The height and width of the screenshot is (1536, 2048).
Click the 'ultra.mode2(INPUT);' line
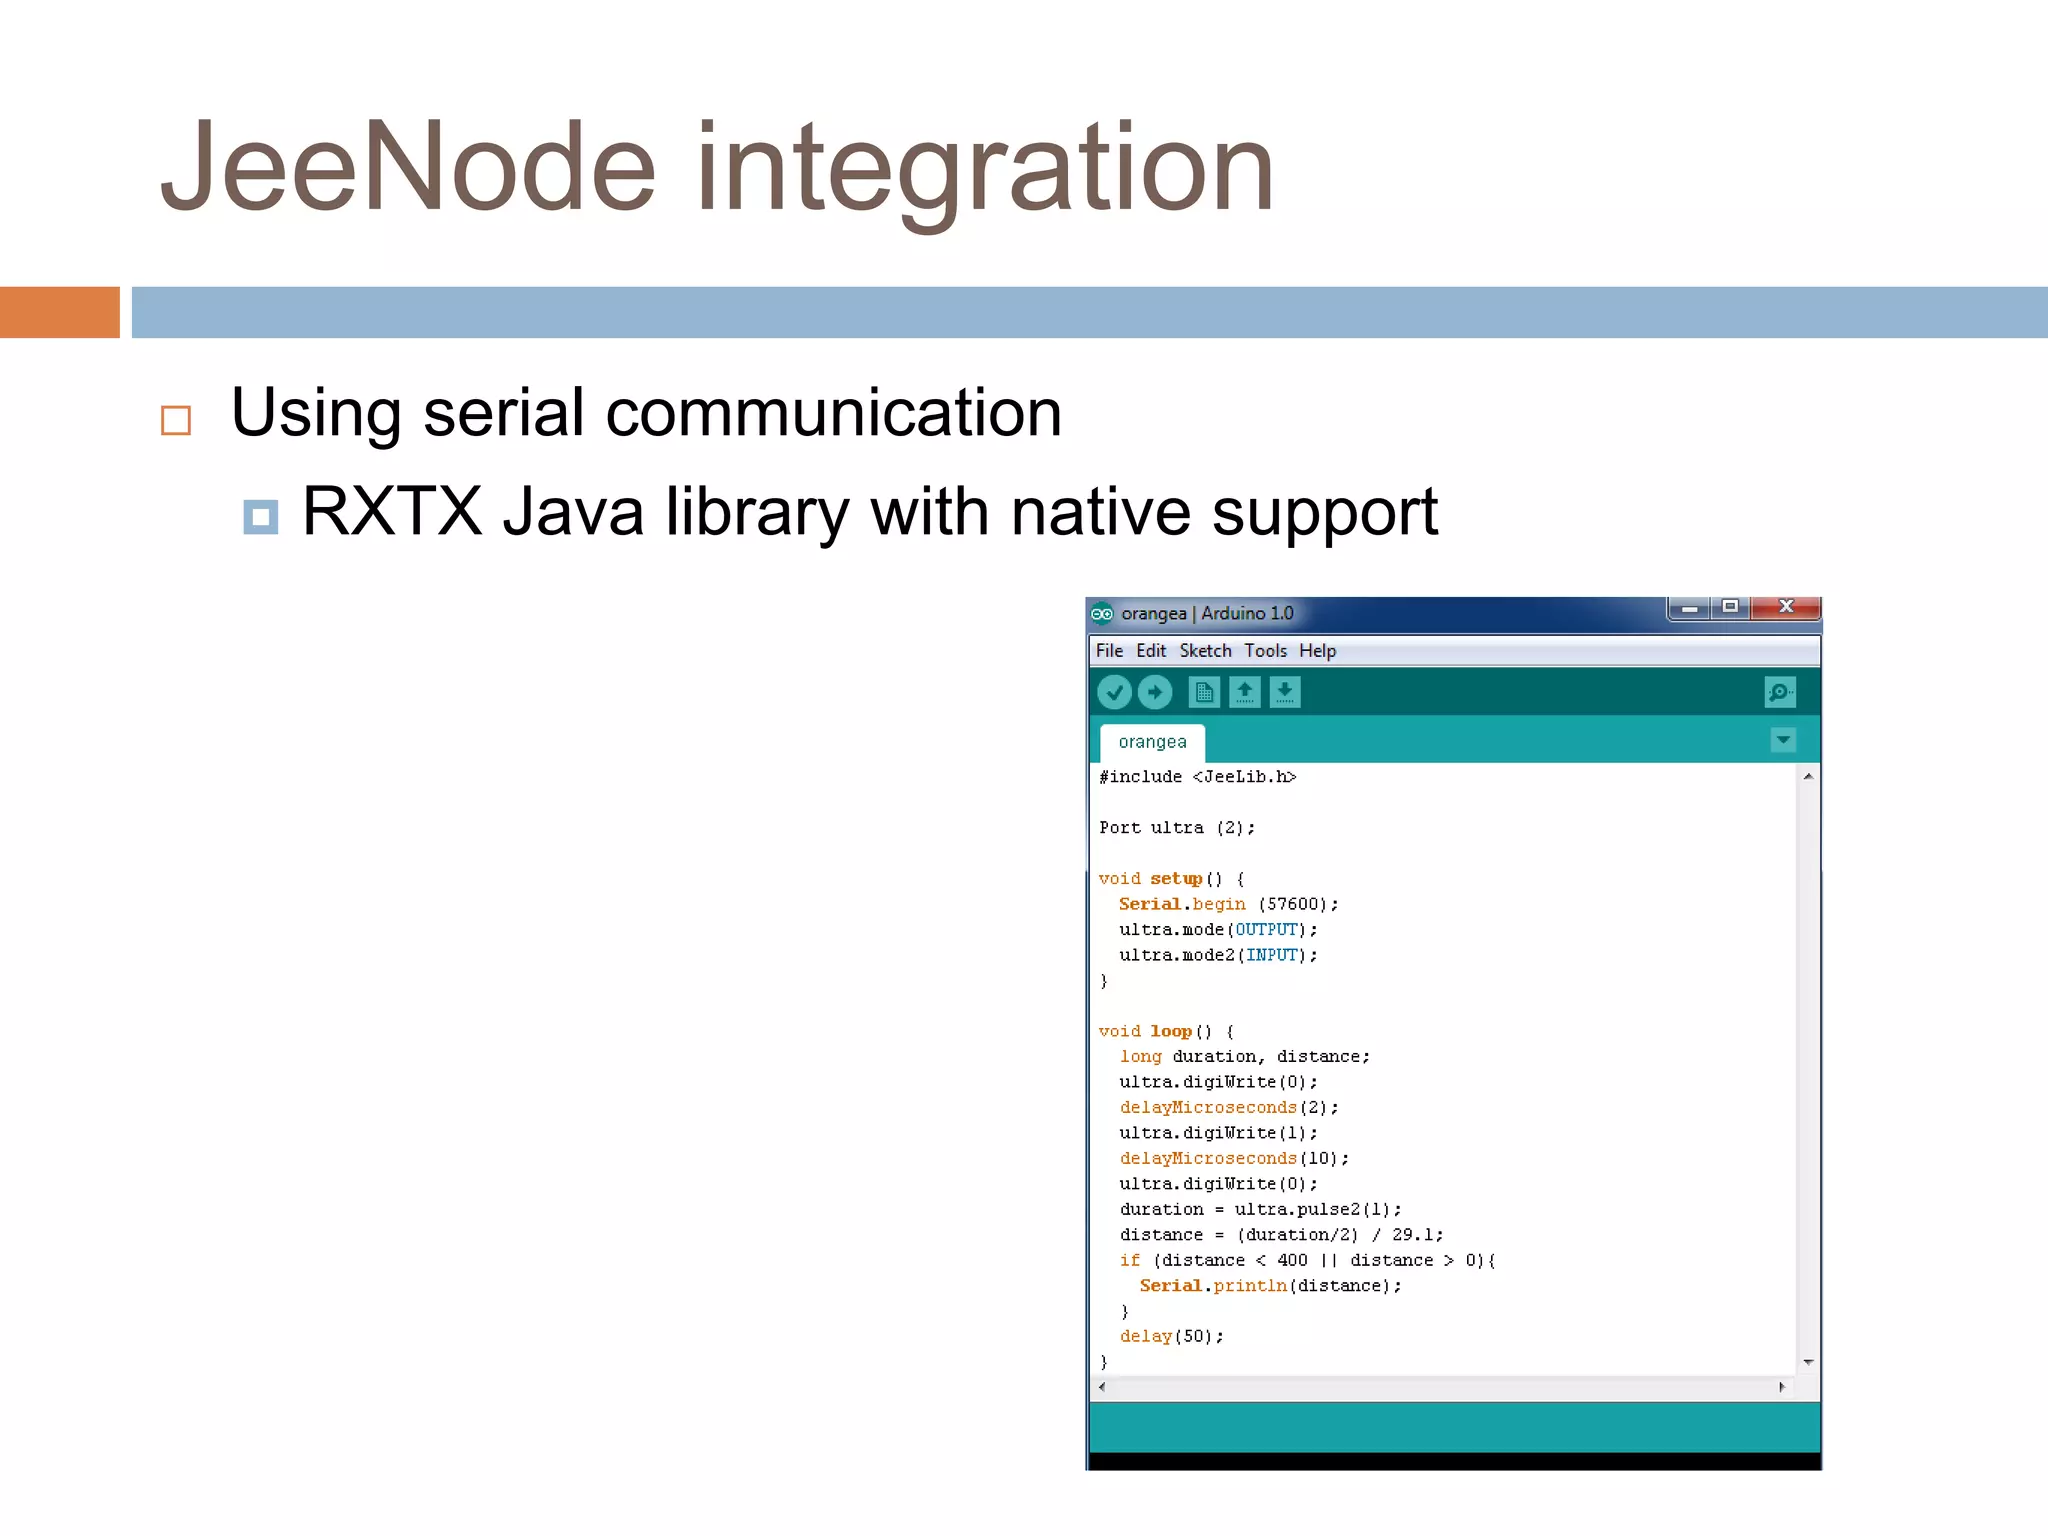point(1218,955)
